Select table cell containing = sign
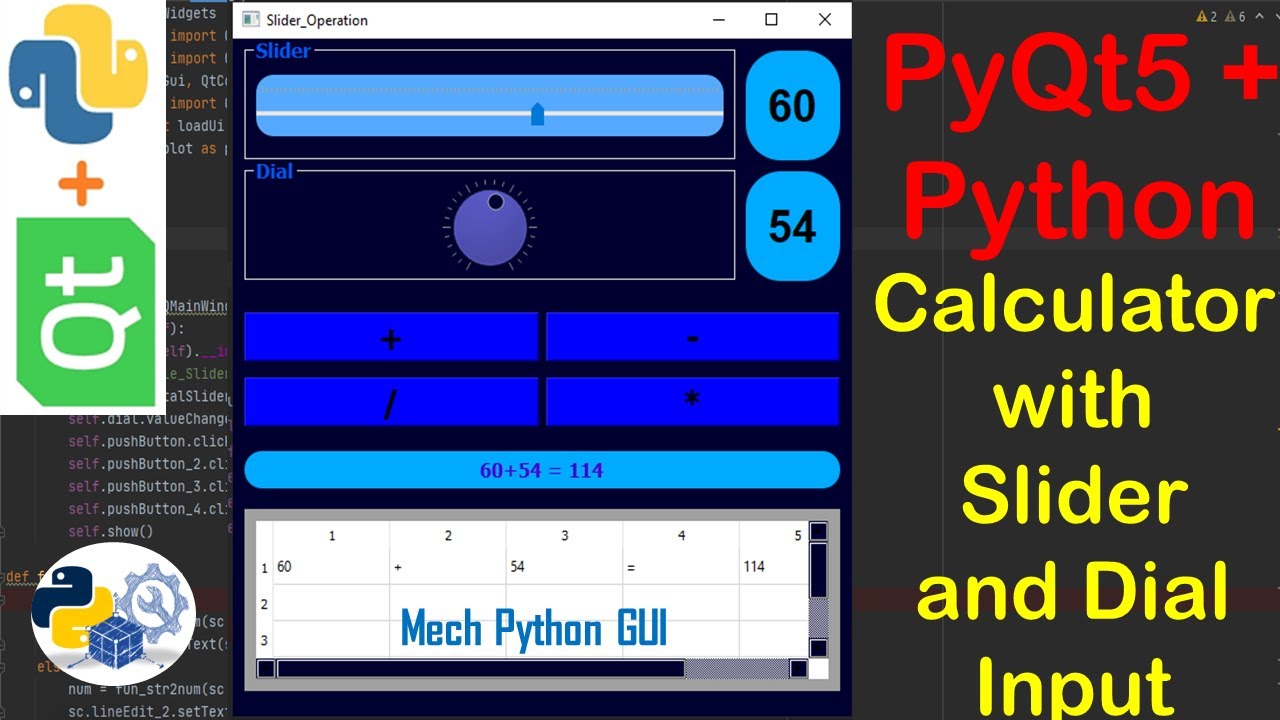 click(x=681, y=567)
